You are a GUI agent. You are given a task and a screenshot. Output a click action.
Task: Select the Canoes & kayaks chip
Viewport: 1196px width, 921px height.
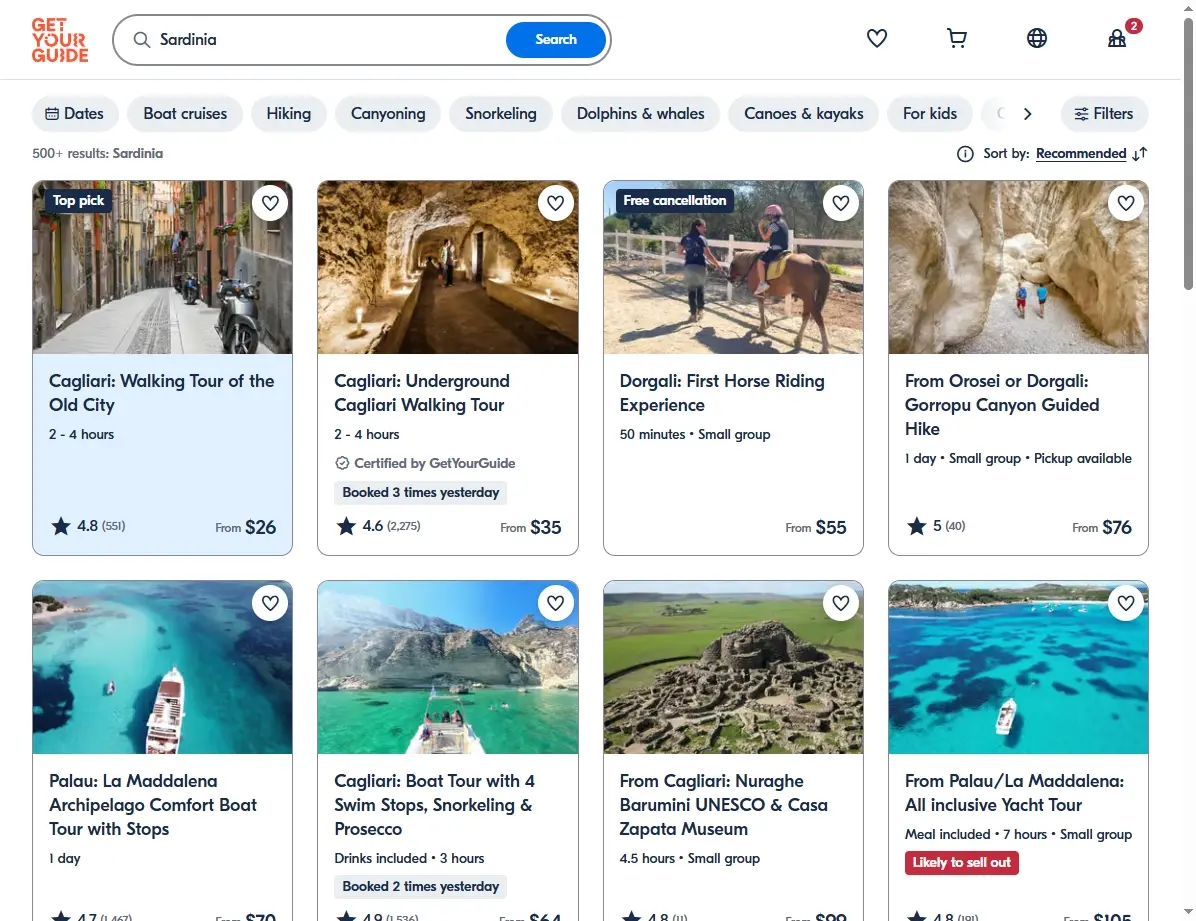click(x=804, y=114)
